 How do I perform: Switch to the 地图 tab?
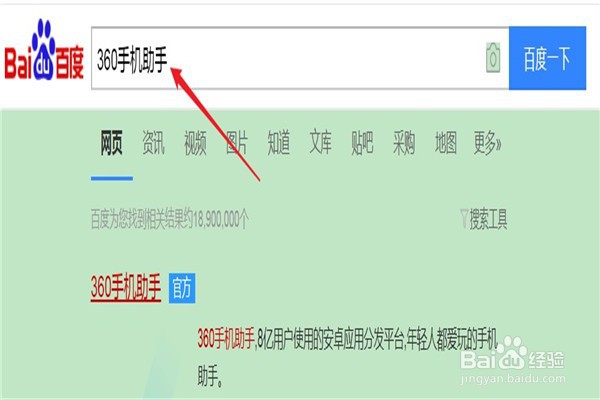[445, 142]
